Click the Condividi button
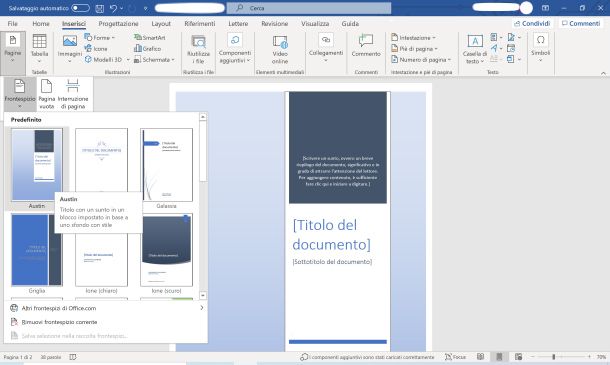The width and height of the screenshot is (610, 365). 532,24
